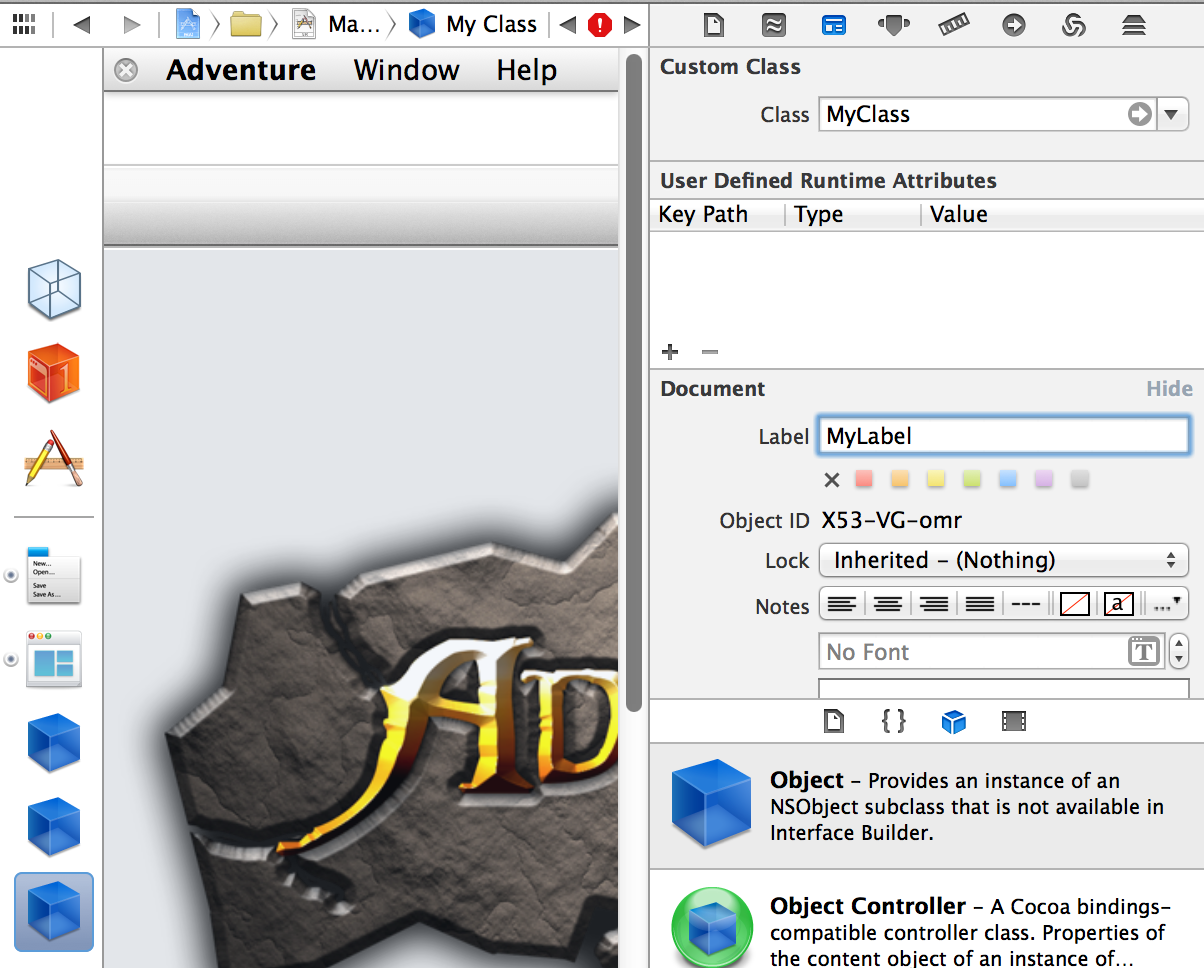Choose the red label color
Viewport: 1204px width, 968px height.
[865, 479]
